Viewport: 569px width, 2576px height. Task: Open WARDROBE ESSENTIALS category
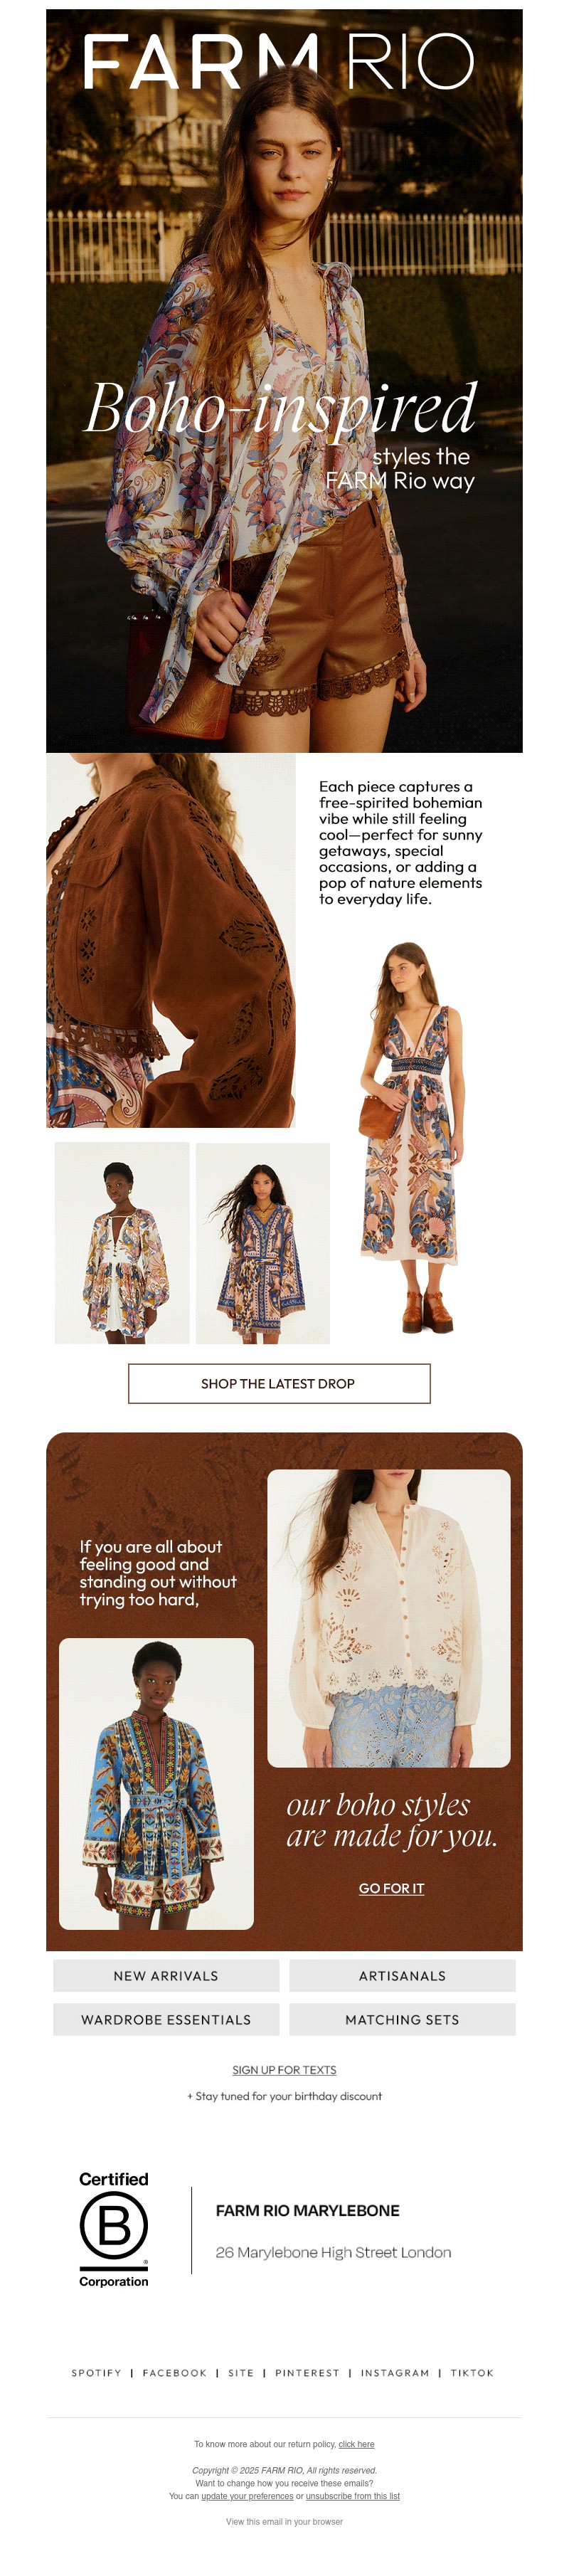click(166, 2019)
